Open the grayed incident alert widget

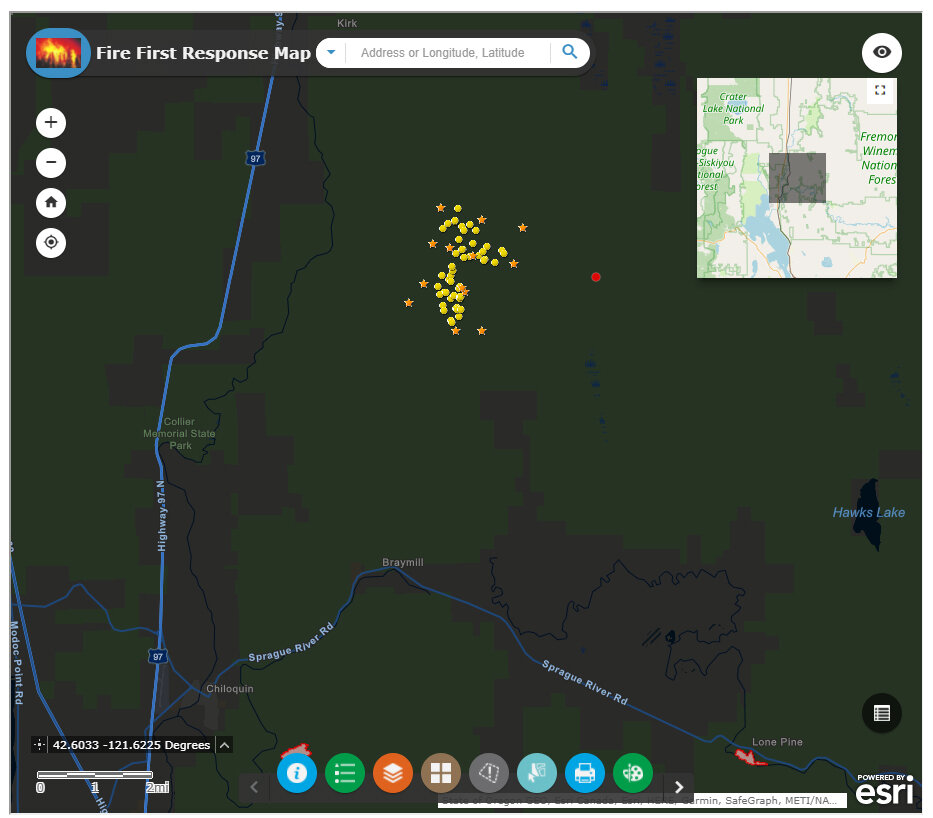[489, 773]
